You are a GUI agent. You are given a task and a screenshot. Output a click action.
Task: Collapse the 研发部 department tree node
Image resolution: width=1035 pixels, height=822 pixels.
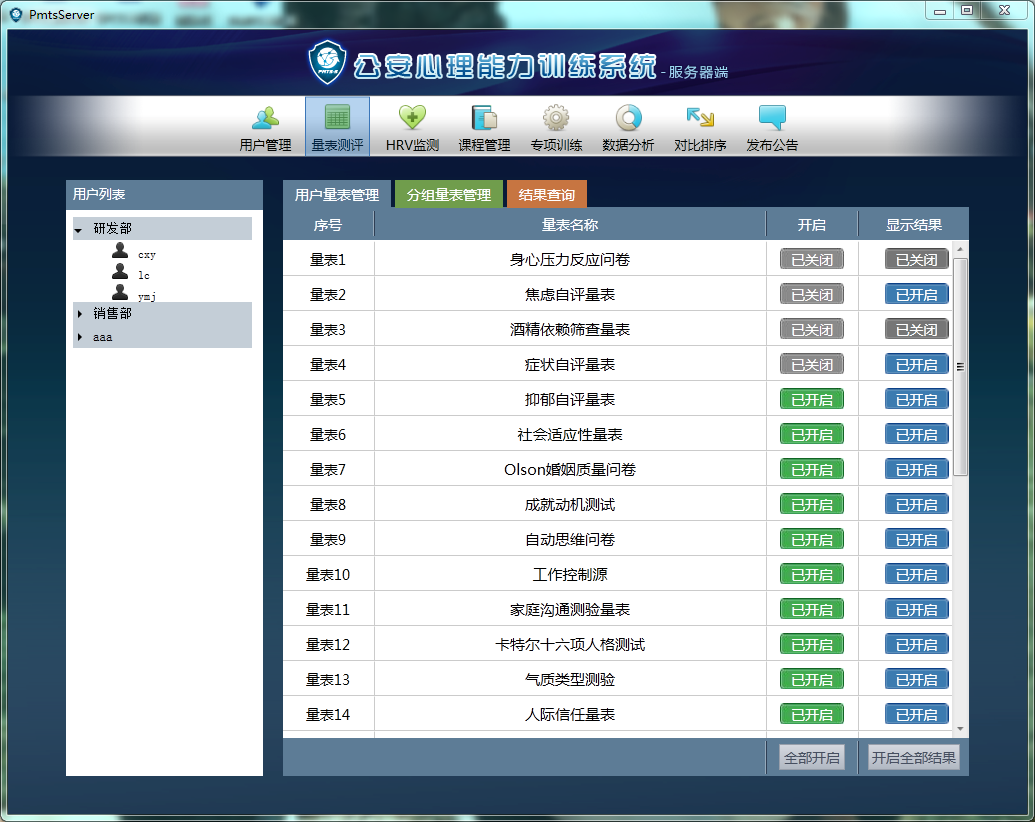(x=80, y=228)
